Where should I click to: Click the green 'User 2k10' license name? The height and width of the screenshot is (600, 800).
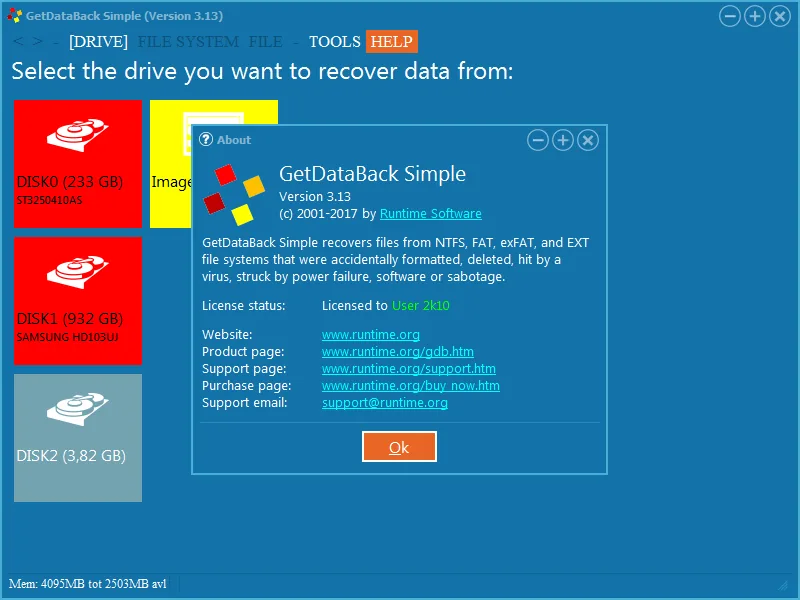click(420, 306)
